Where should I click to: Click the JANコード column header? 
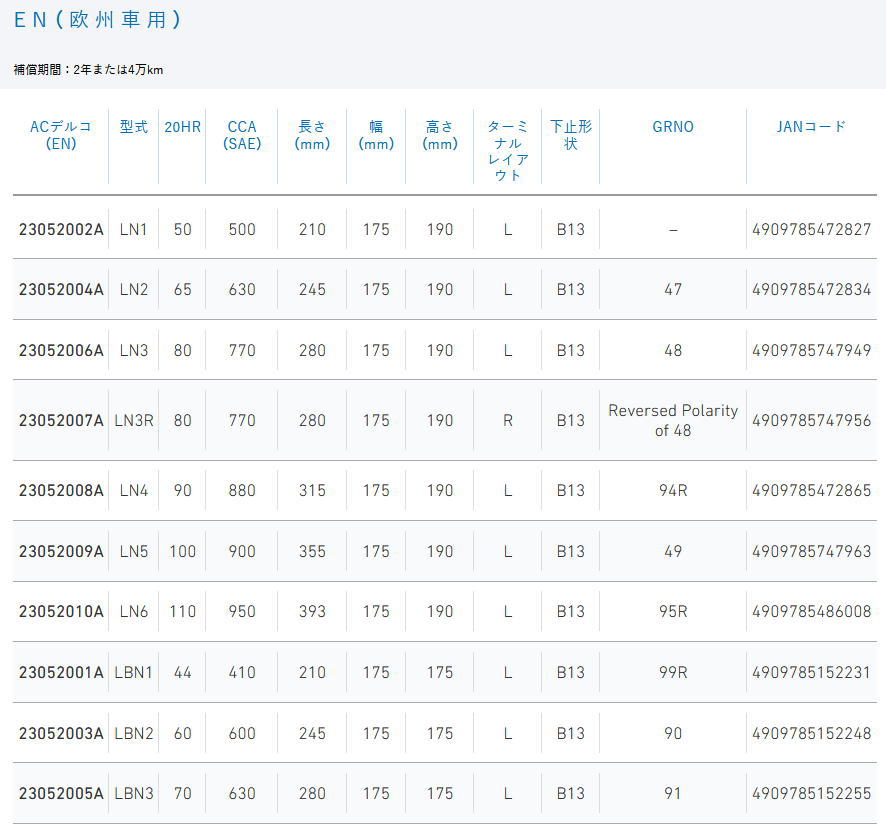811,127
